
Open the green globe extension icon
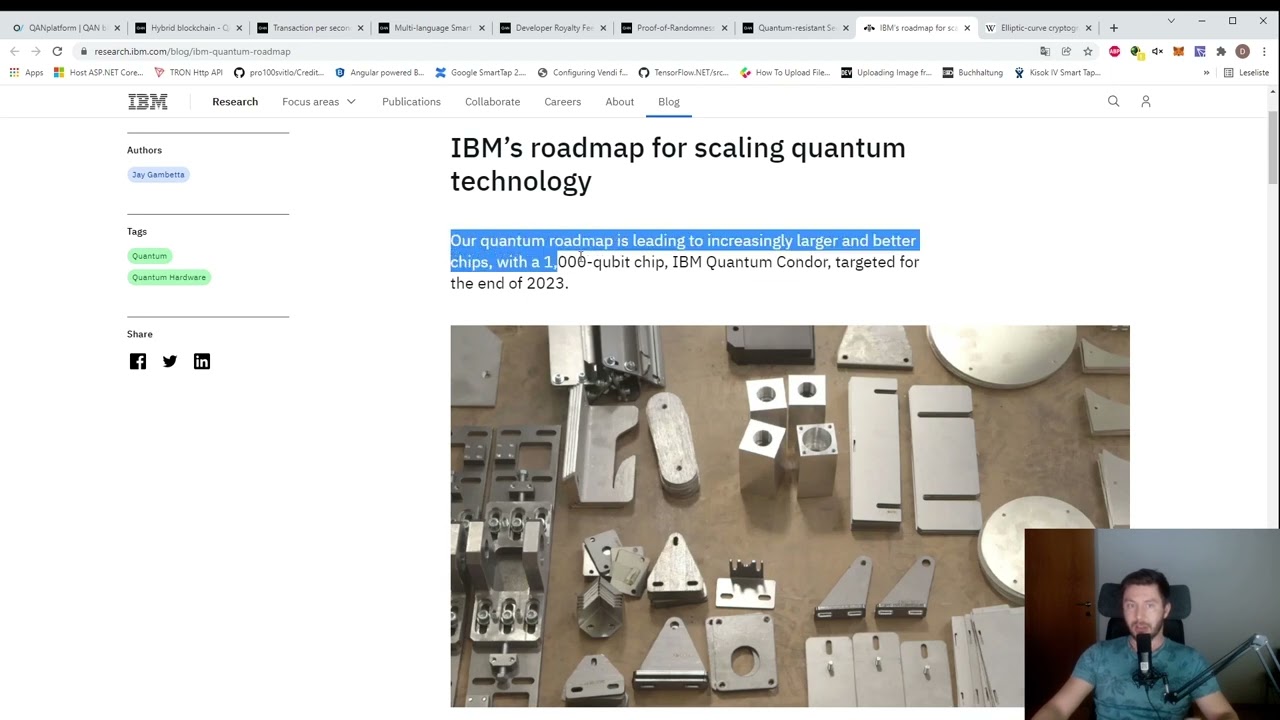pos(1136,51)
